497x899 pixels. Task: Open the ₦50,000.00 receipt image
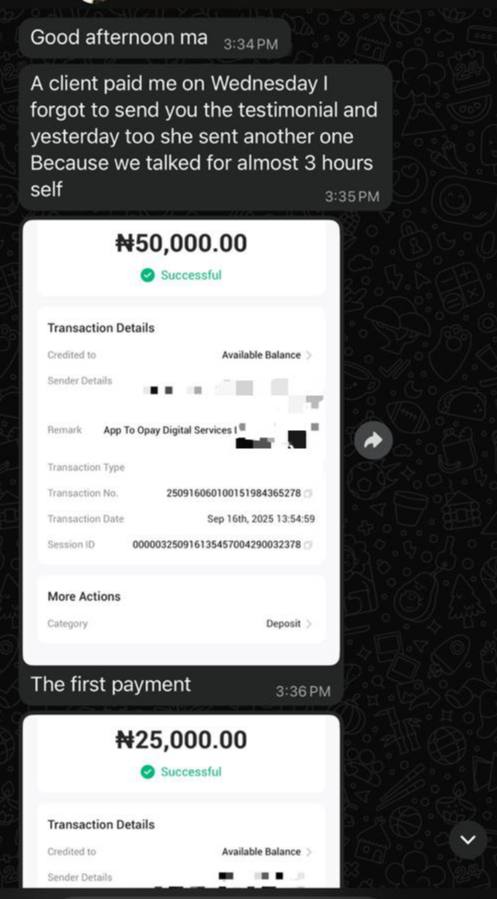pyautogui.click(x=181, y=442)
